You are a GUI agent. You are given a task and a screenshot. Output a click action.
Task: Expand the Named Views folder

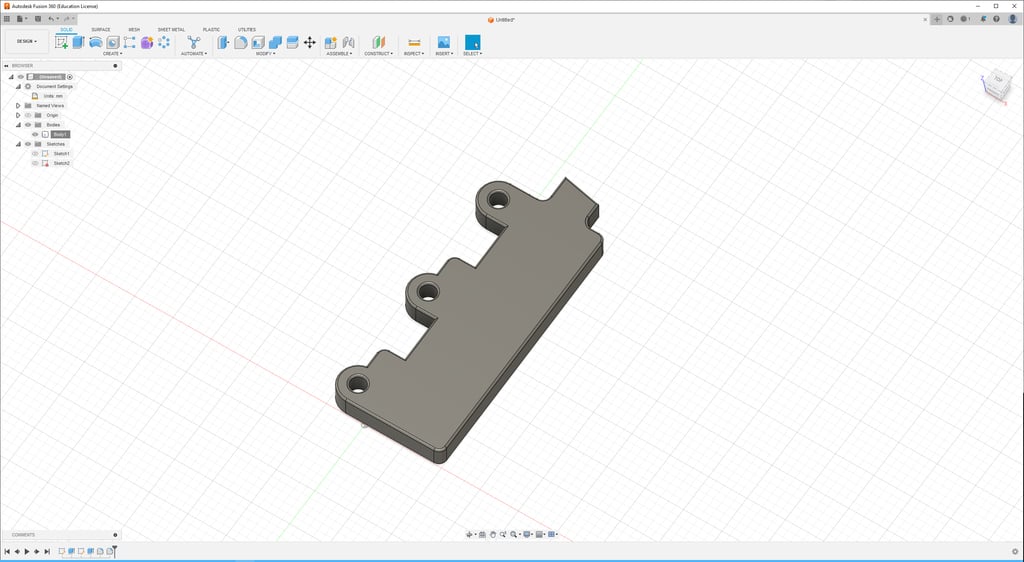18,105
